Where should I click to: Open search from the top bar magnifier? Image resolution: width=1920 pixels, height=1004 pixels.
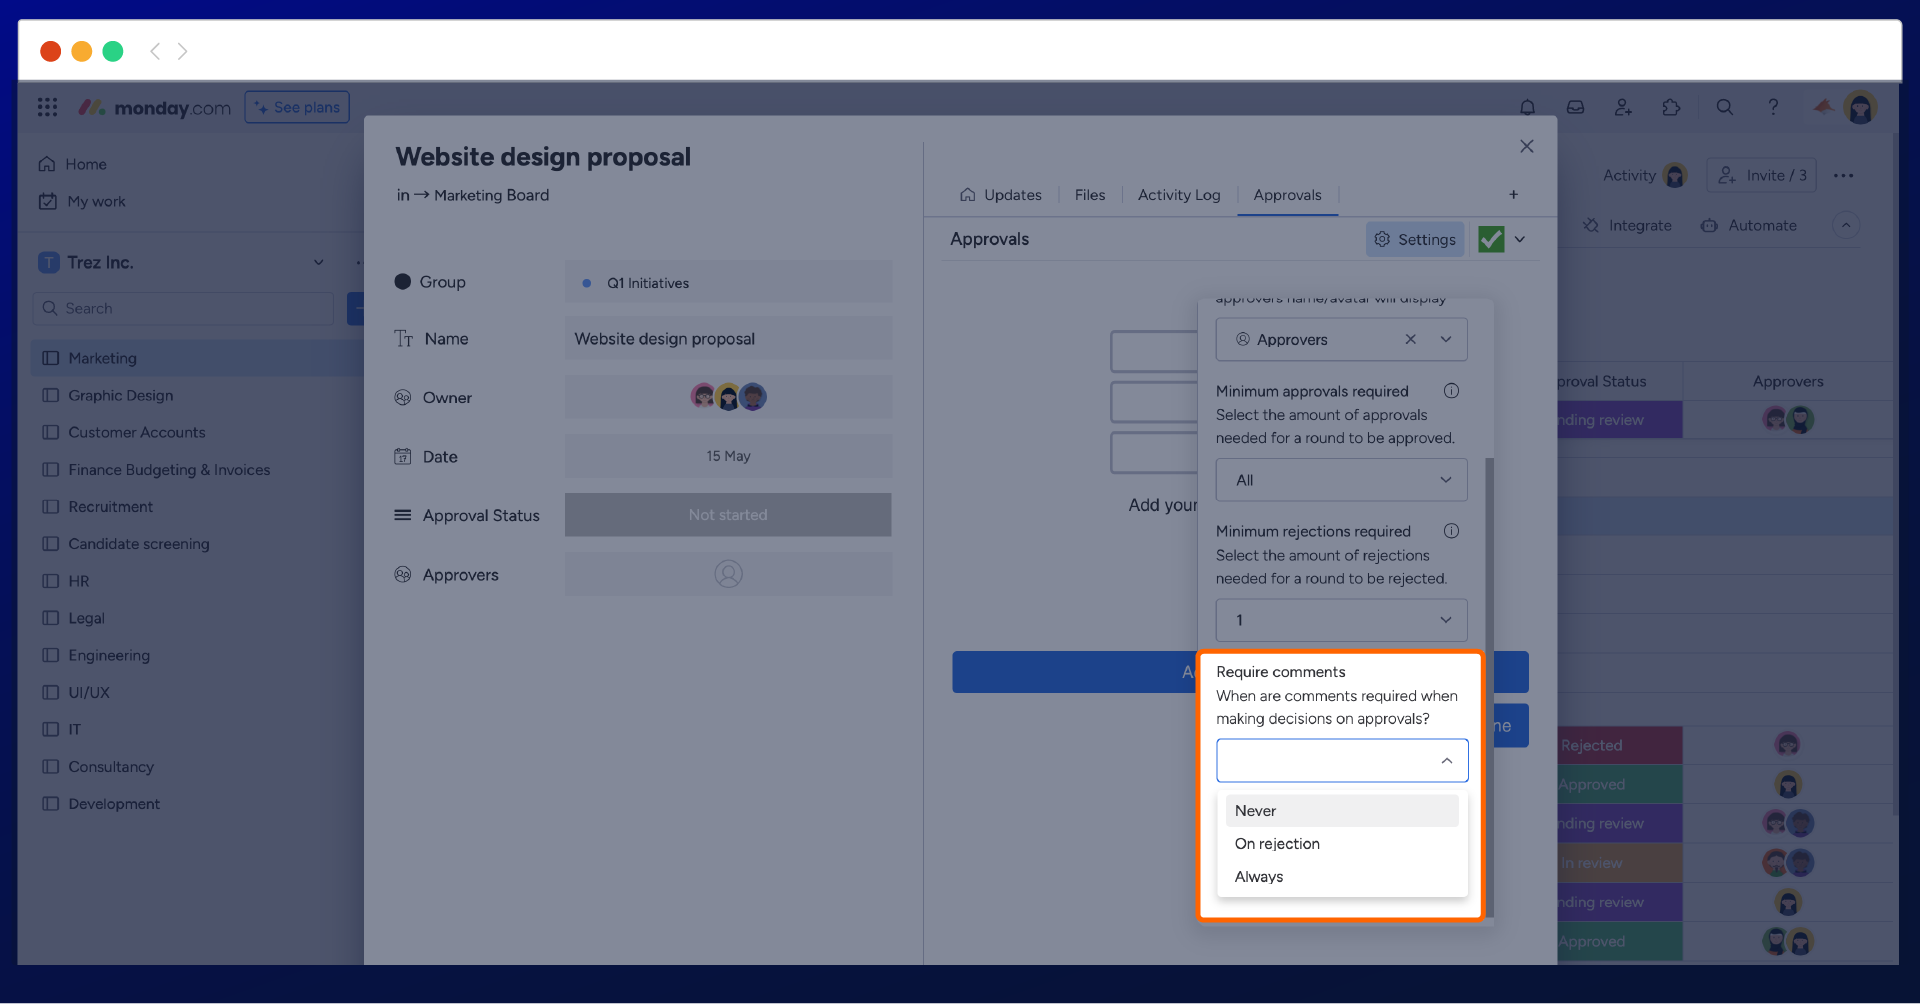click(1724, 107)
